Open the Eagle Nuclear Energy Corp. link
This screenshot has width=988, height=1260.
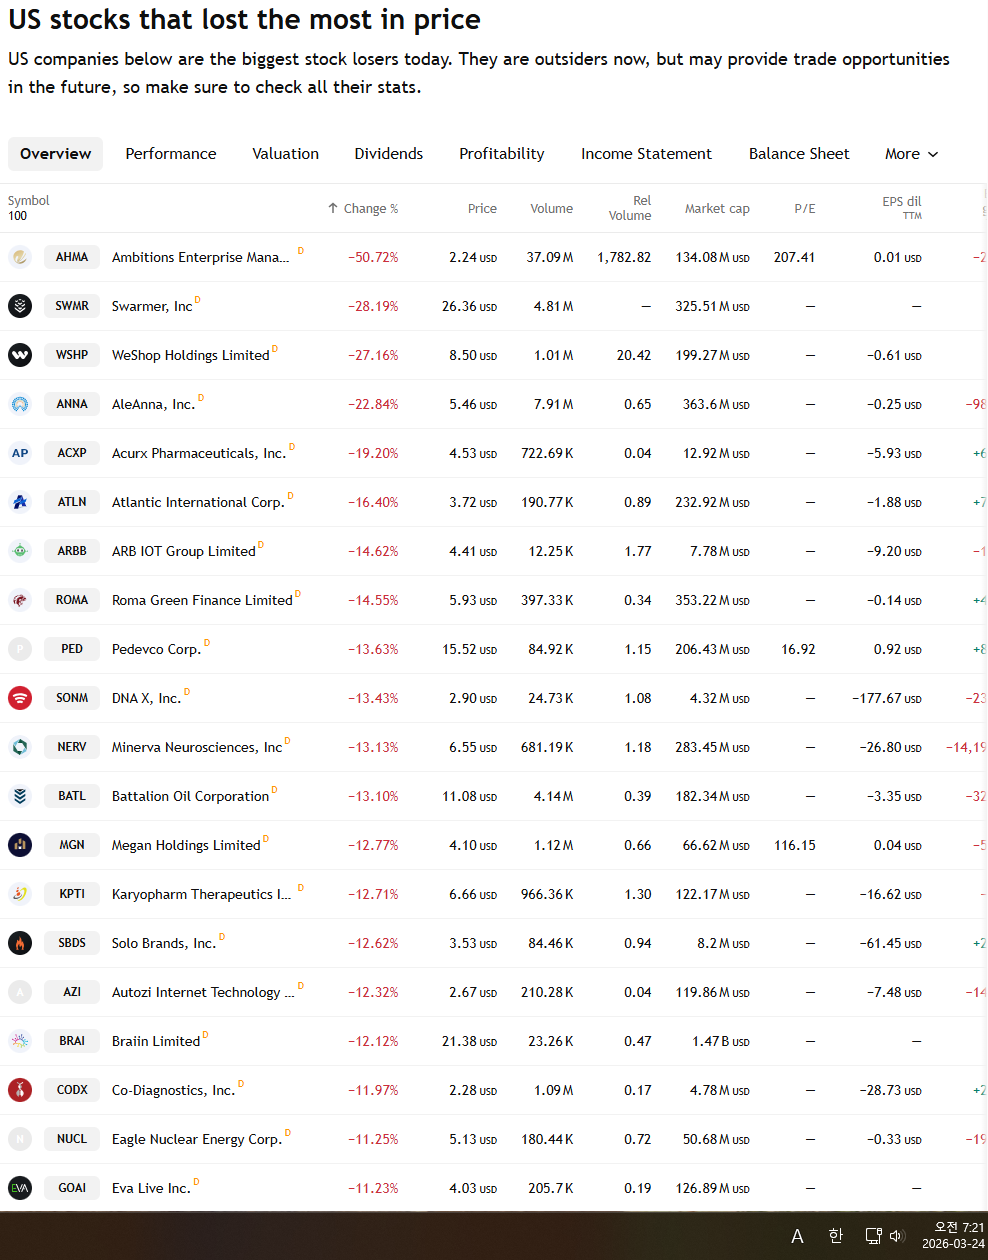tap(197, 1139)
